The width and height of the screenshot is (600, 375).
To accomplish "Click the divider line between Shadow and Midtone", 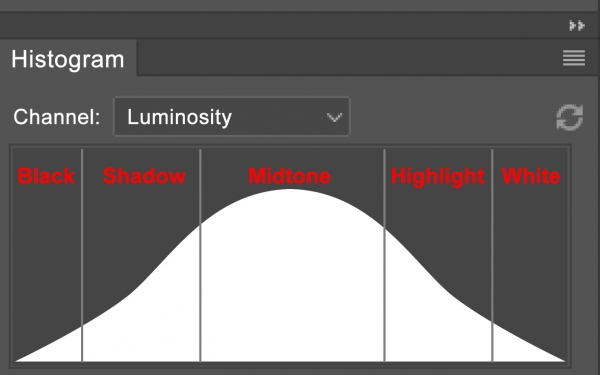I will [200, 255].
